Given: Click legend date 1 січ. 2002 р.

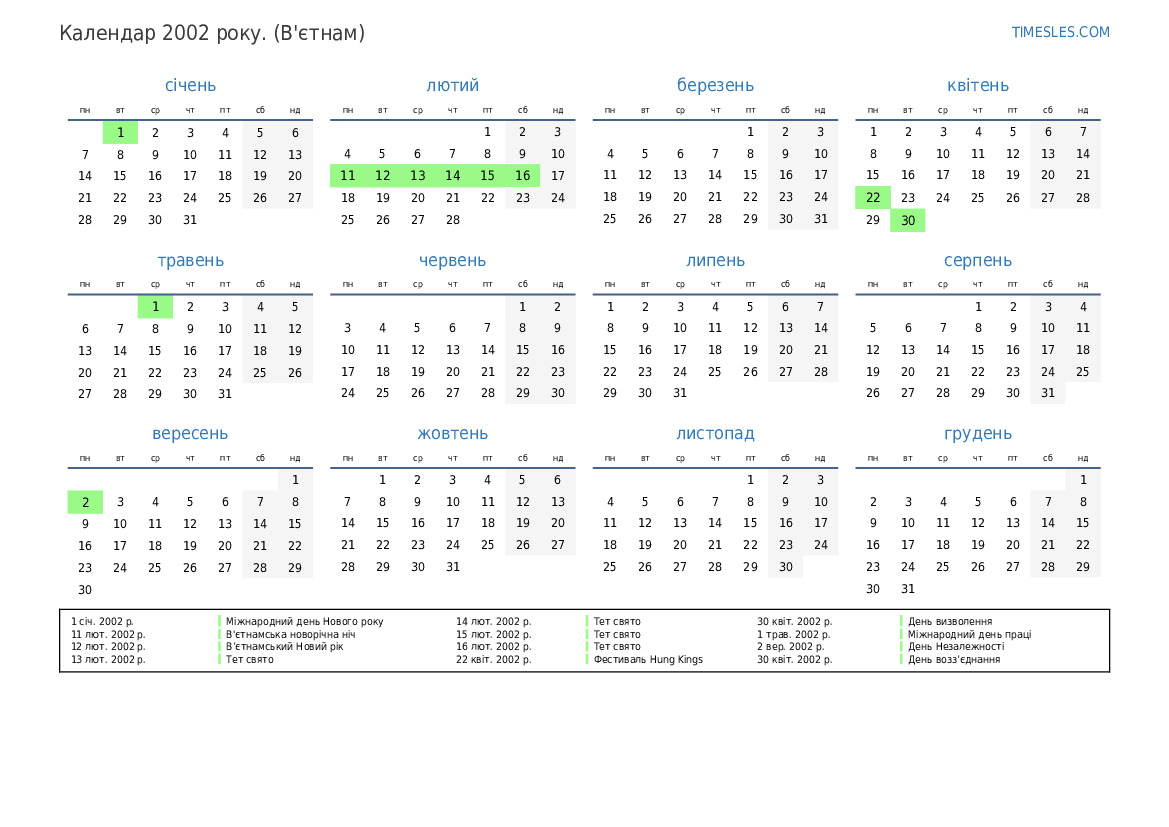Looking at the screenshot, I should [102, 621].
